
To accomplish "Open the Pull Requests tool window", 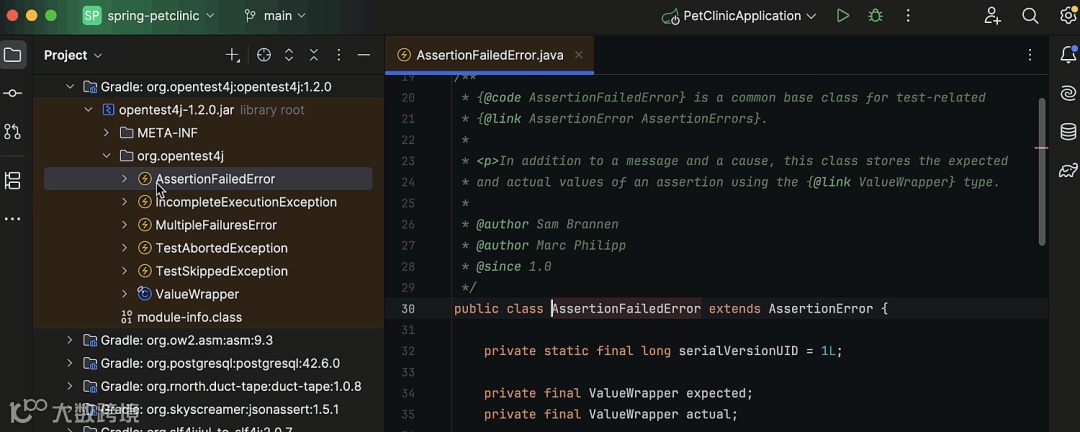I will (13, 131).
